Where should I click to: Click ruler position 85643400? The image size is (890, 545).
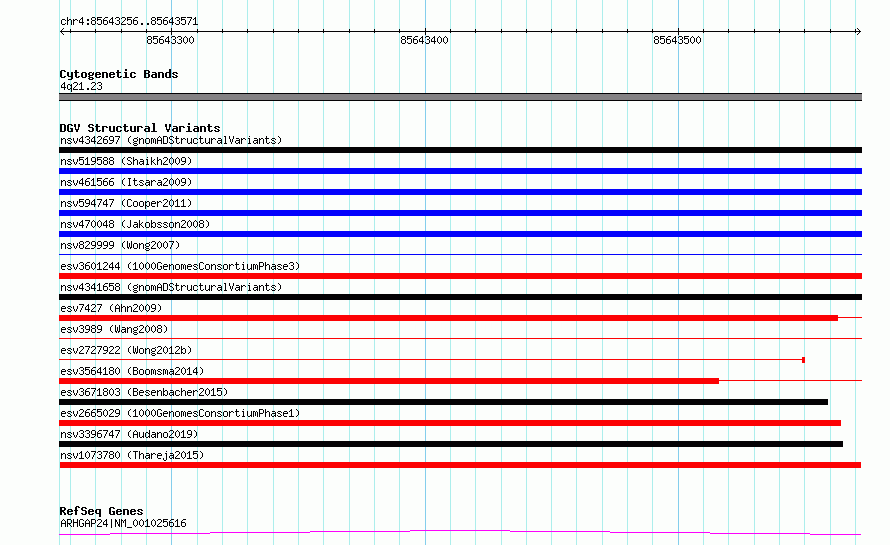(x=424, y=40)
